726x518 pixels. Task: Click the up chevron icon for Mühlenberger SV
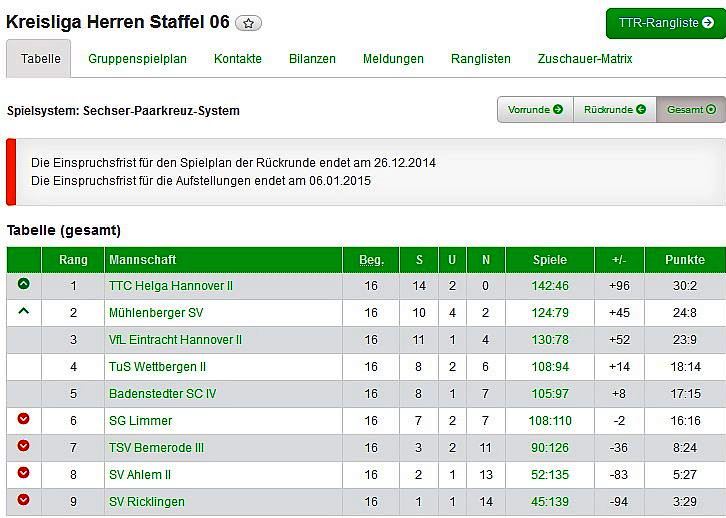pos(24,312)
